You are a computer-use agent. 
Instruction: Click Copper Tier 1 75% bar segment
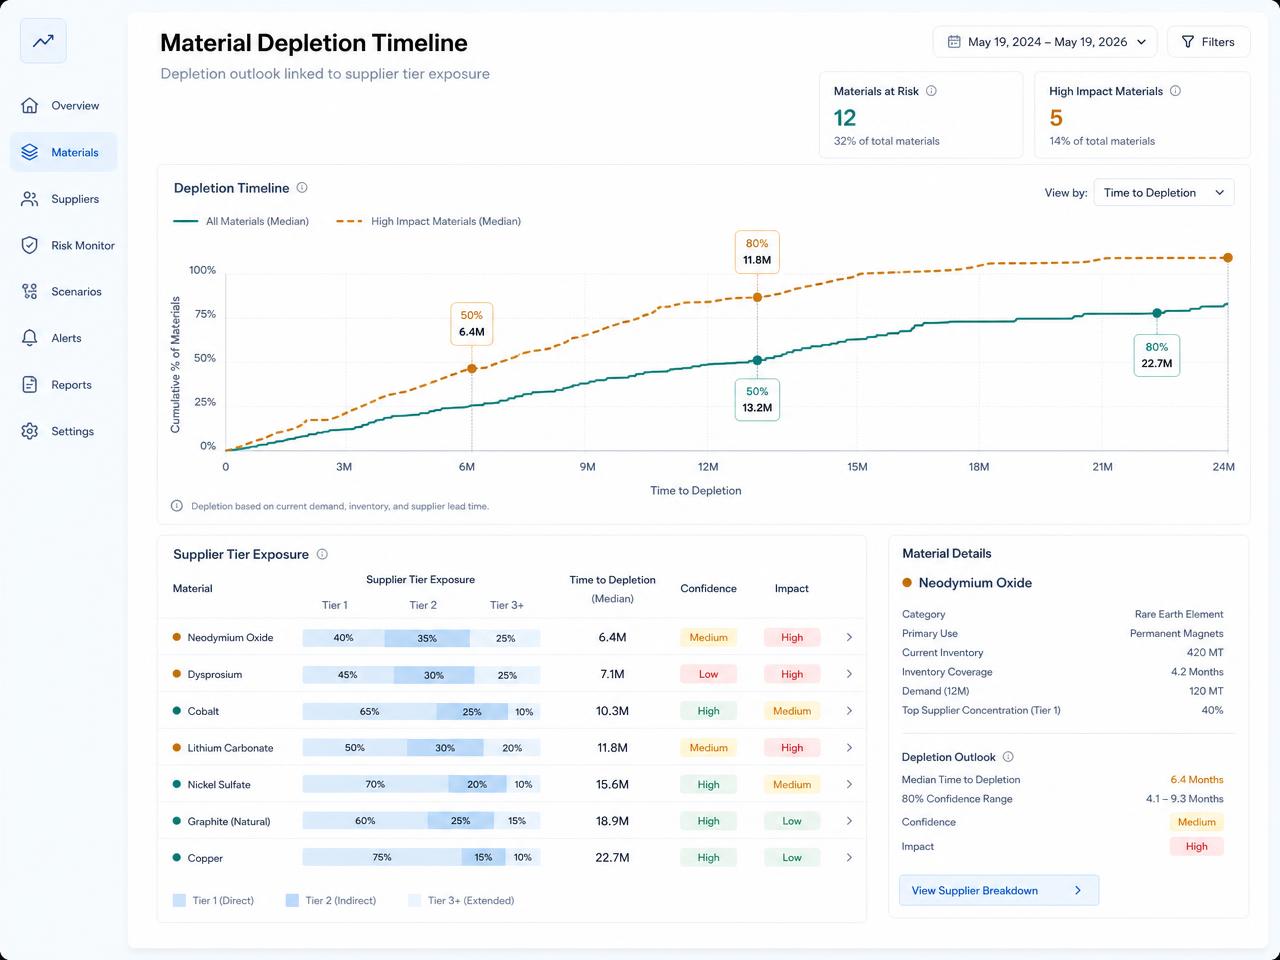[x=382, y=858]
